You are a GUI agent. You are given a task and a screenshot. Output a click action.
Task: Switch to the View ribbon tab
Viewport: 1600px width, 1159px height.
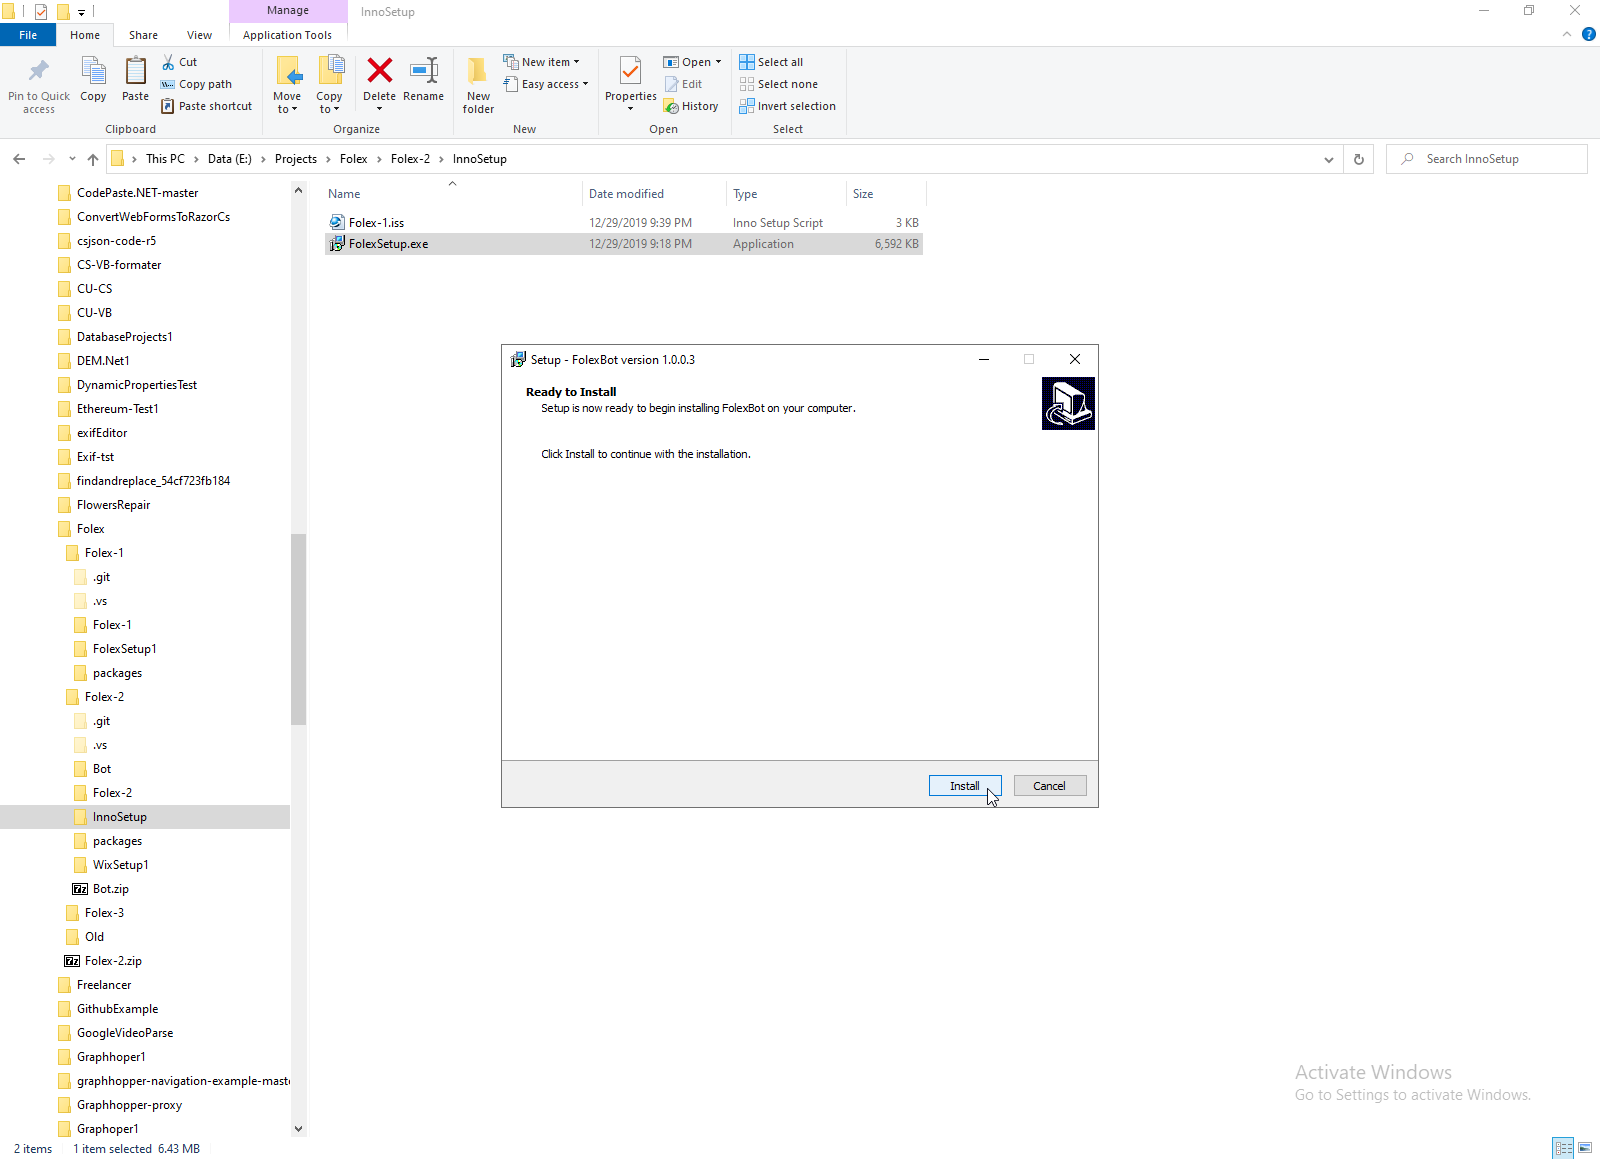point(199,35)
